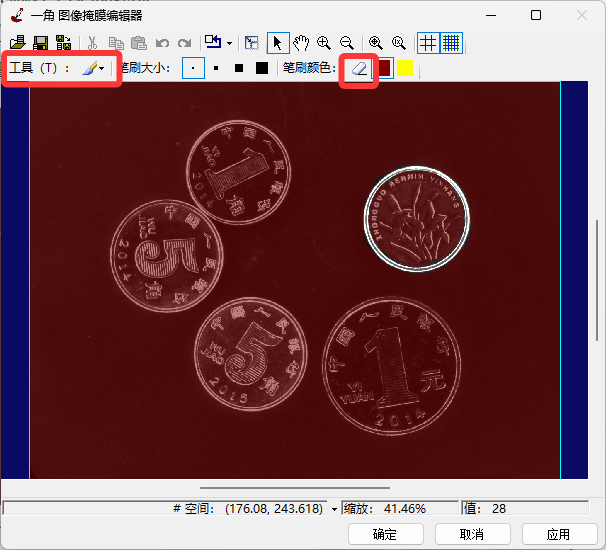Select the largest brush size
The width and height of the screenshot is (606, 550).
point(262,68)
